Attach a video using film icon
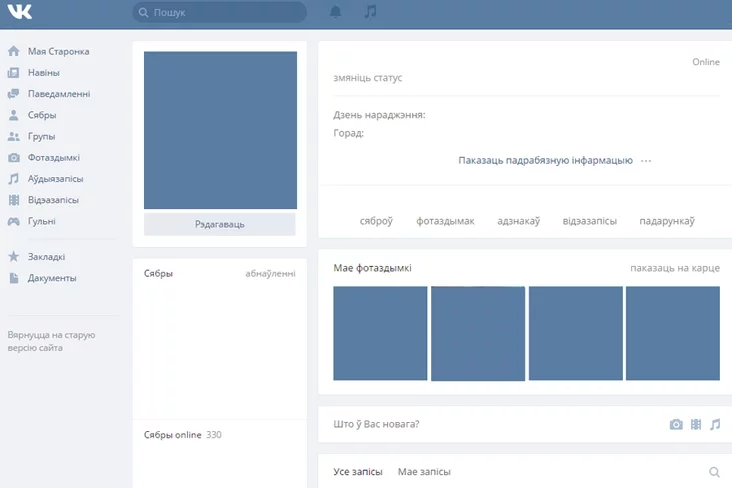 696,424
